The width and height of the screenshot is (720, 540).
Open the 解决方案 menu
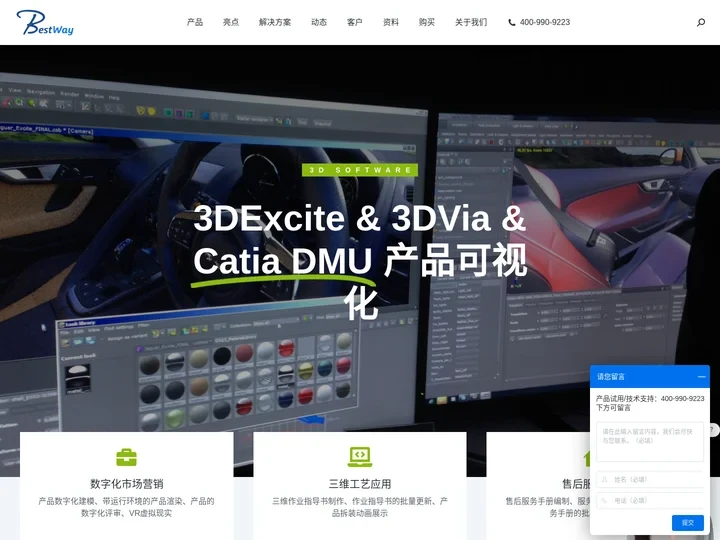(x=275, y=22)
